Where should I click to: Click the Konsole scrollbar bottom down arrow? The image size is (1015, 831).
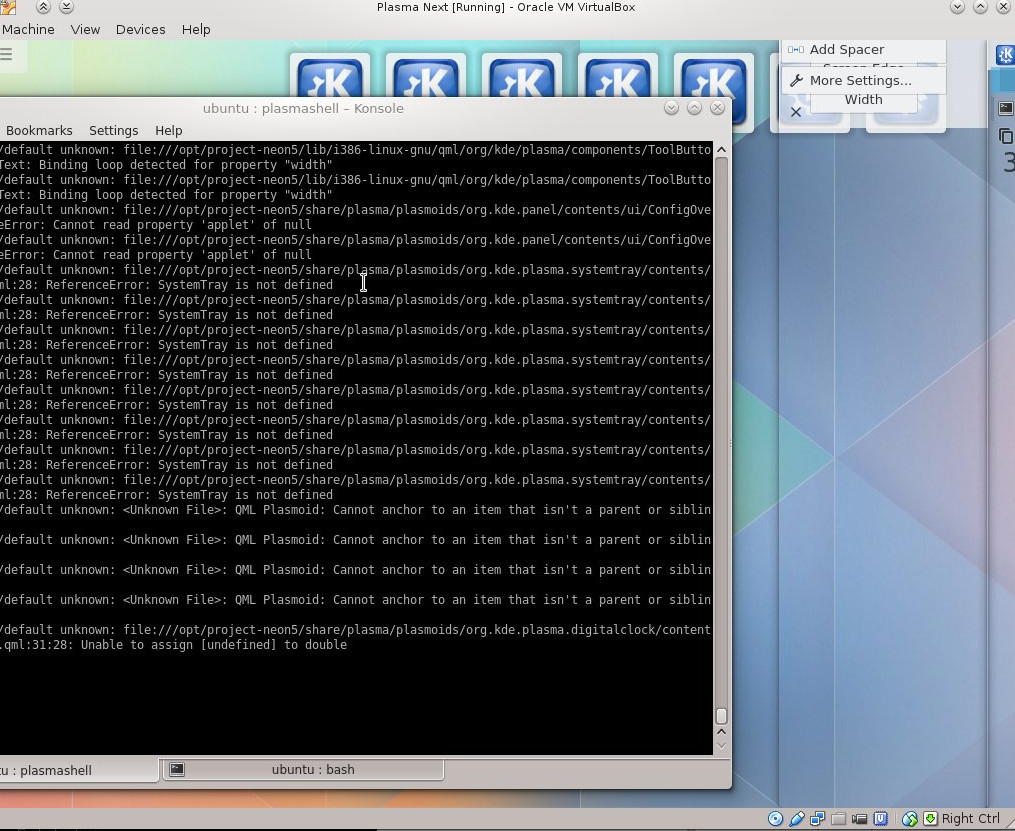pyautogui.click(x=721, y=746)
